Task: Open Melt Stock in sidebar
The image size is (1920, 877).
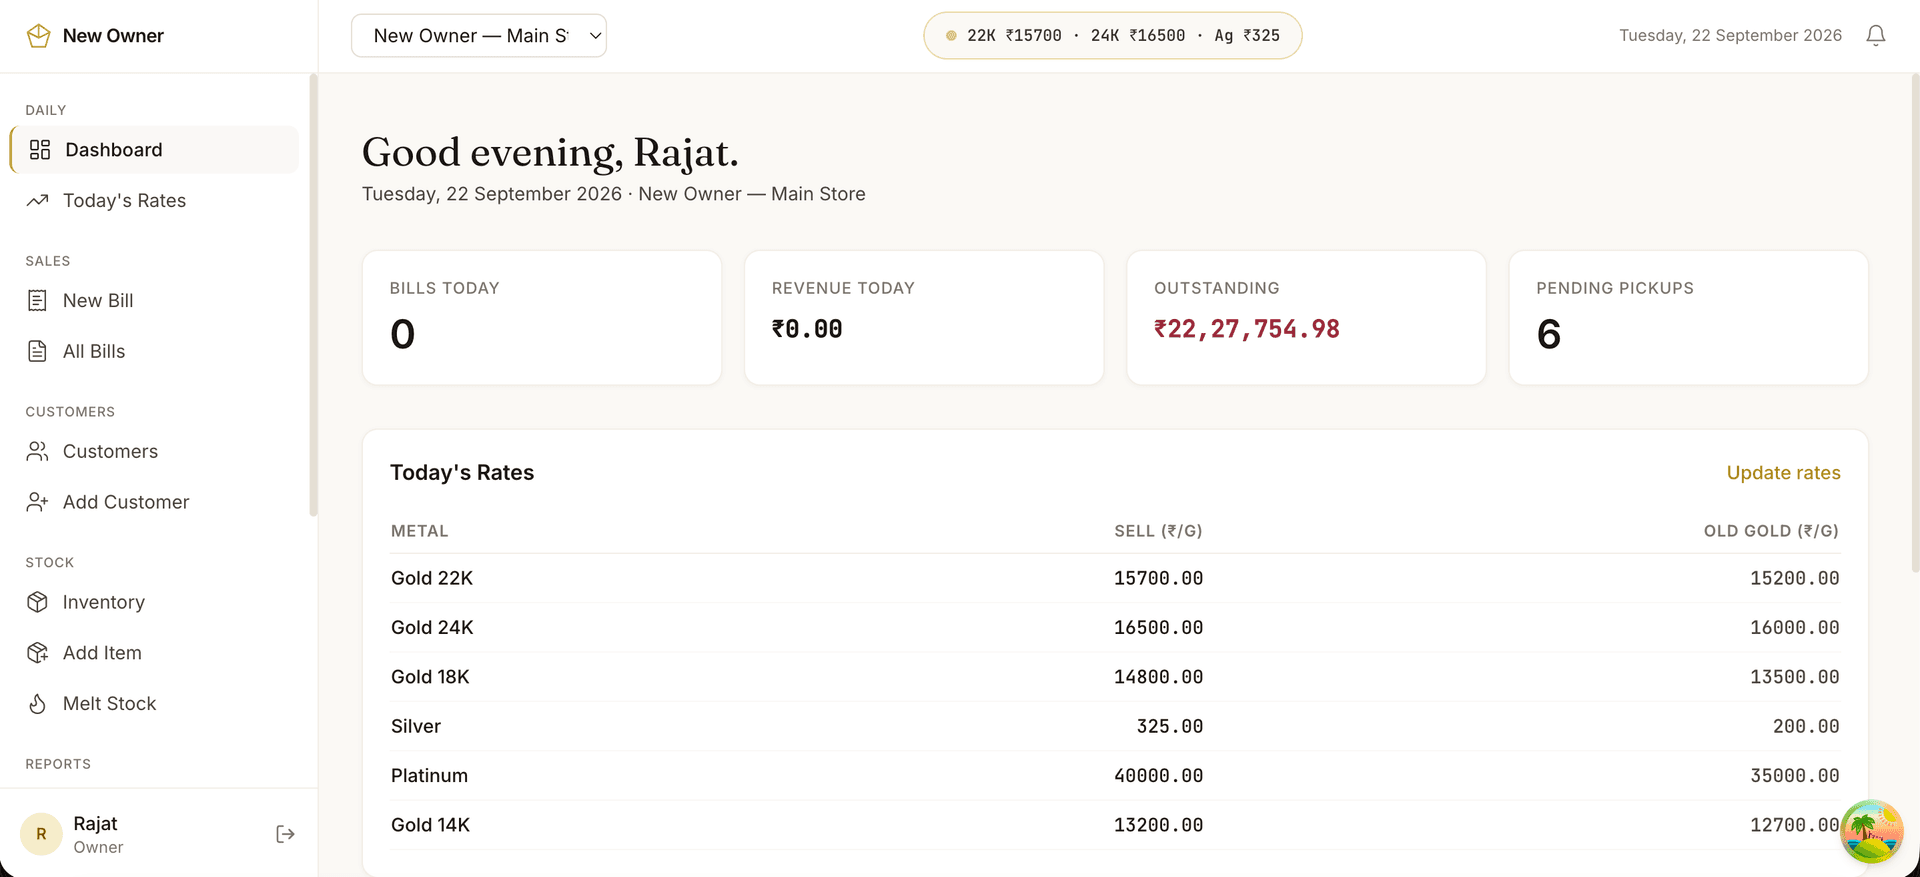Action: click(x=154, y=704)
